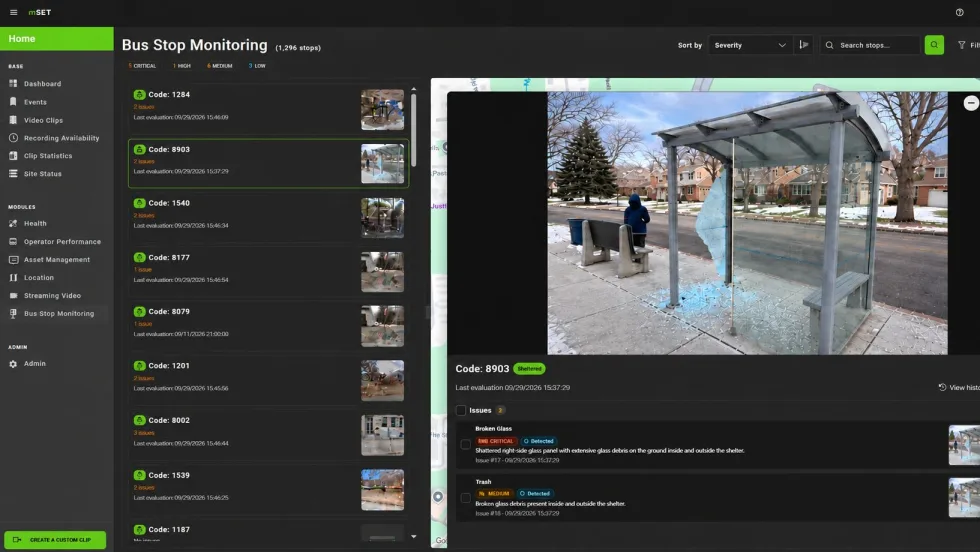
Task: Open the Filter options
Action: (968, 45)
